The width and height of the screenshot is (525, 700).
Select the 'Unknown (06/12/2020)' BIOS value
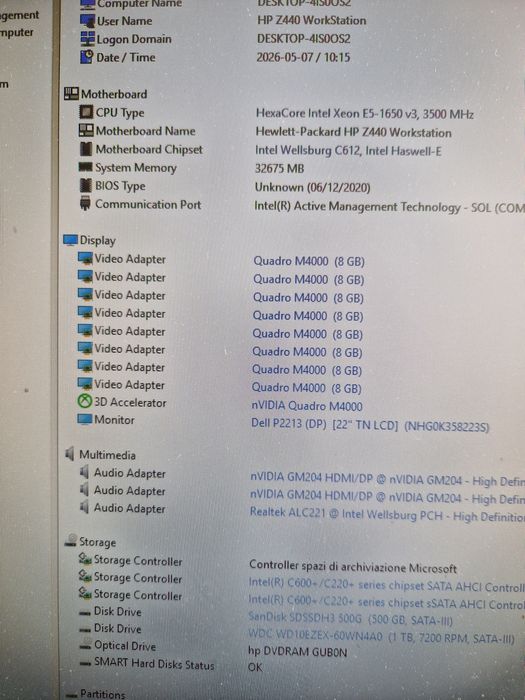pos(312,187)
